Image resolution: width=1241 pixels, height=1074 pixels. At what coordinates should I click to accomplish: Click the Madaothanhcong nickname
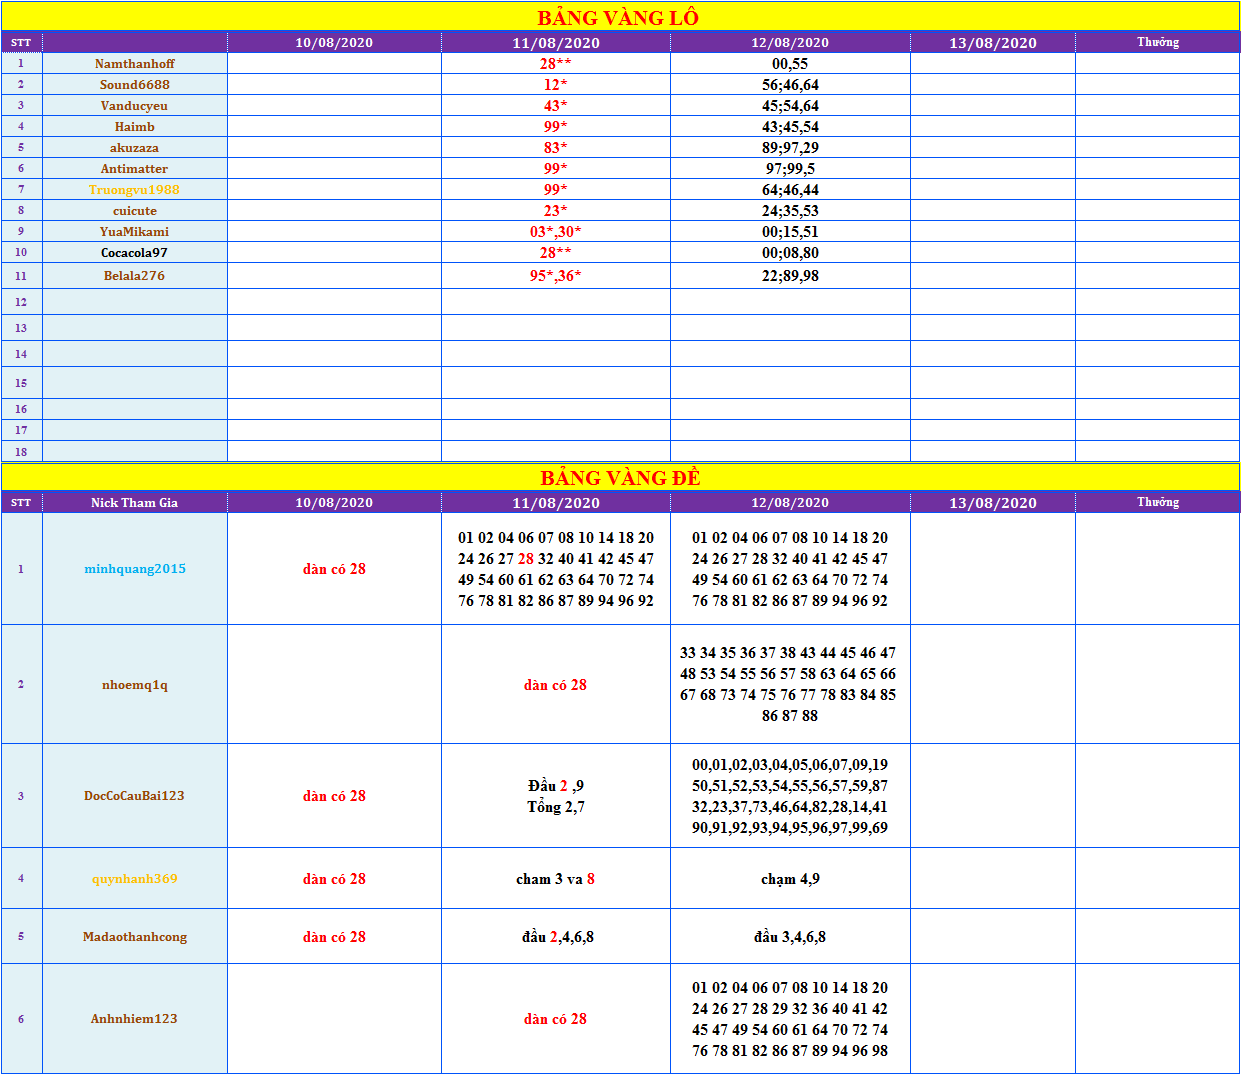tap(134, 937)
